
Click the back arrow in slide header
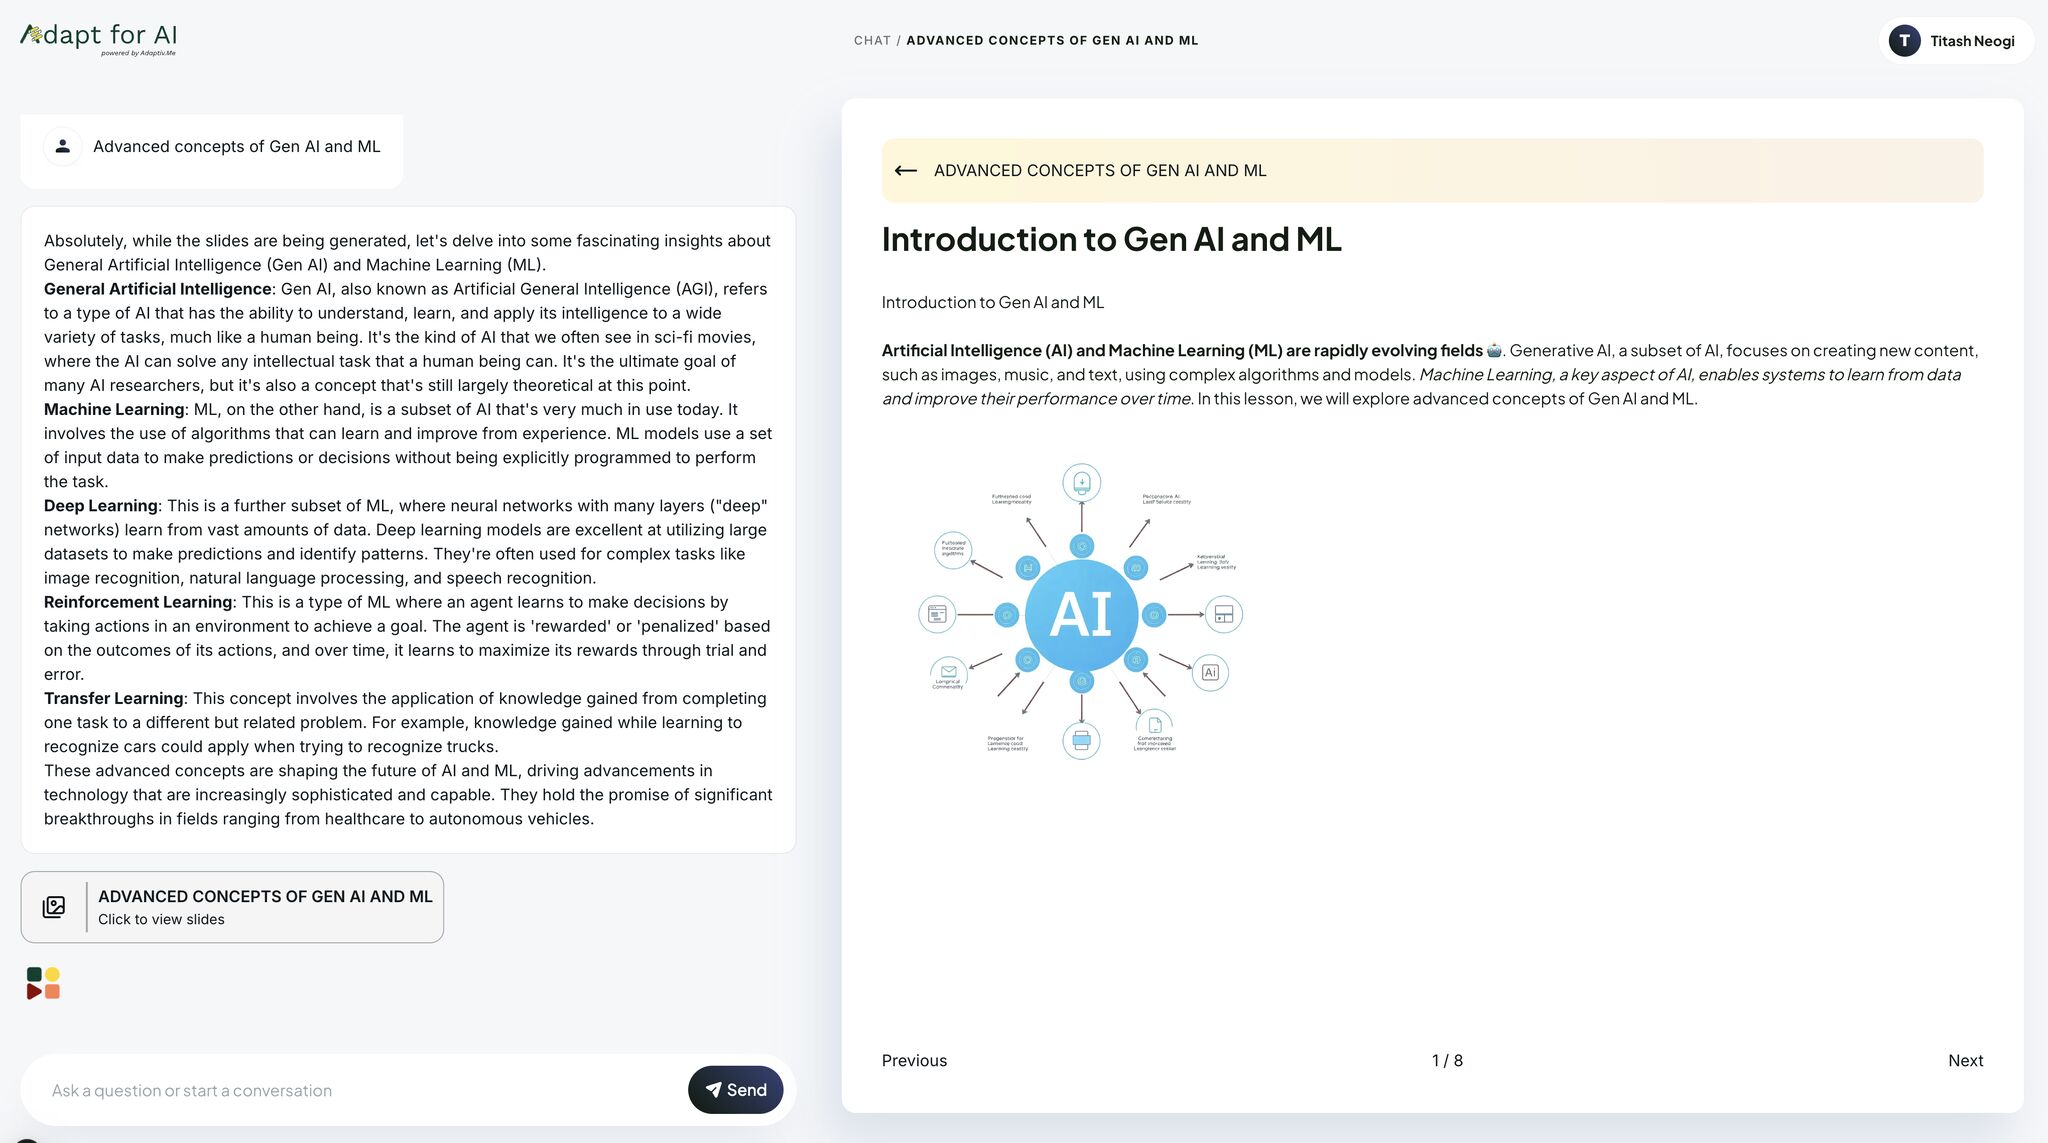coord(906,171)
